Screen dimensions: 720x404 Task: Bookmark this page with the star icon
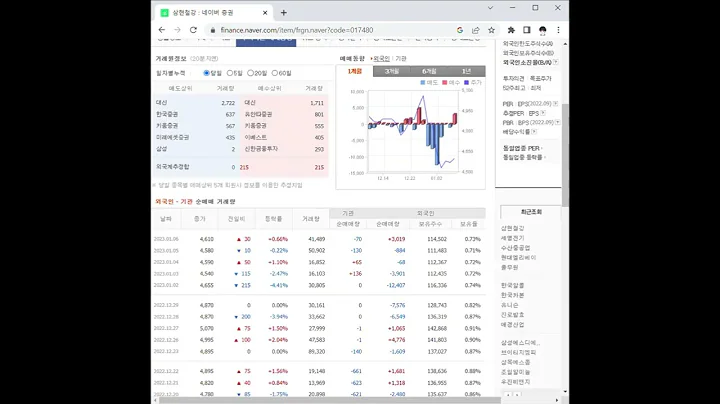491,30
